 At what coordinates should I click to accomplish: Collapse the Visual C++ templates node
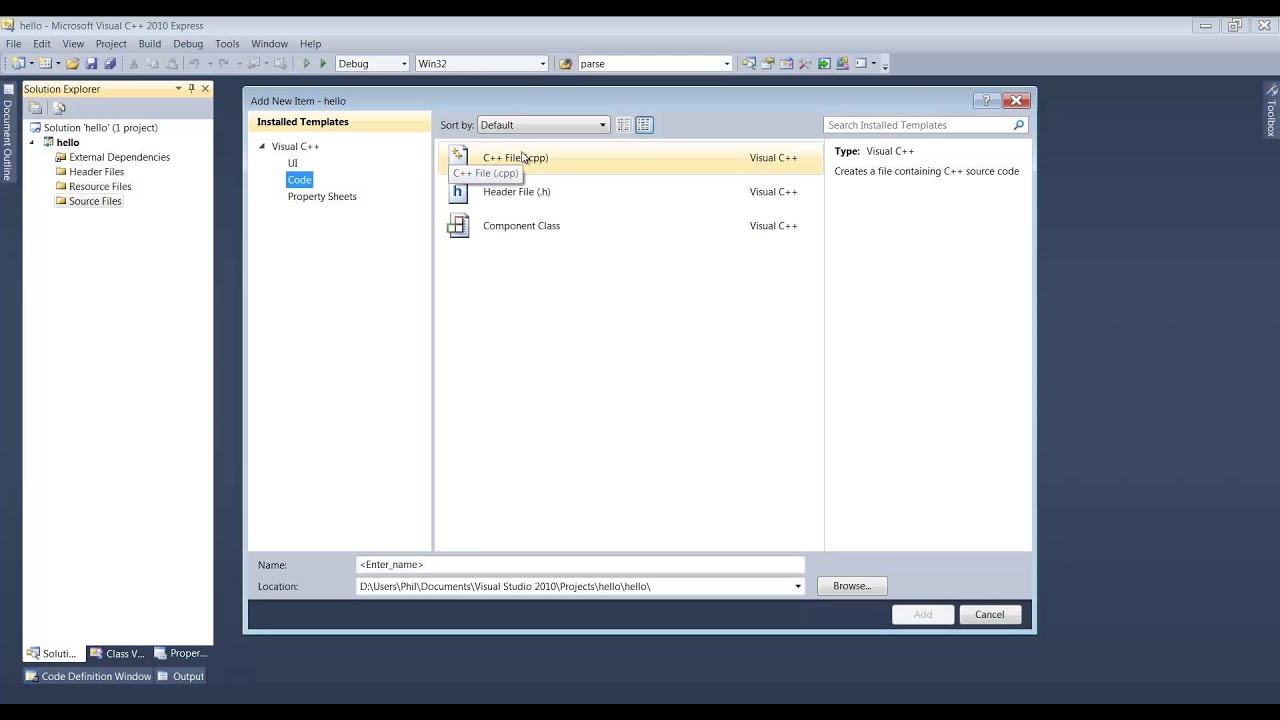coord(262,146)
